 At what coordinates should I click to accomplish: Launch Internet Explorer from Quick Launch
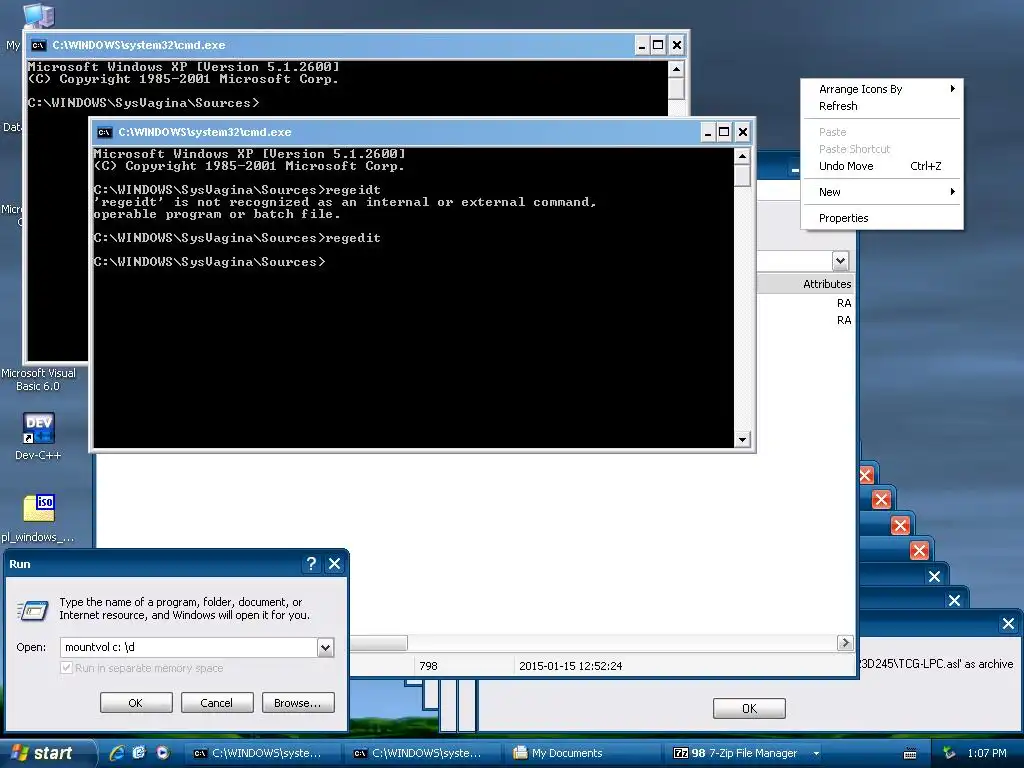[x=117, y=753]
